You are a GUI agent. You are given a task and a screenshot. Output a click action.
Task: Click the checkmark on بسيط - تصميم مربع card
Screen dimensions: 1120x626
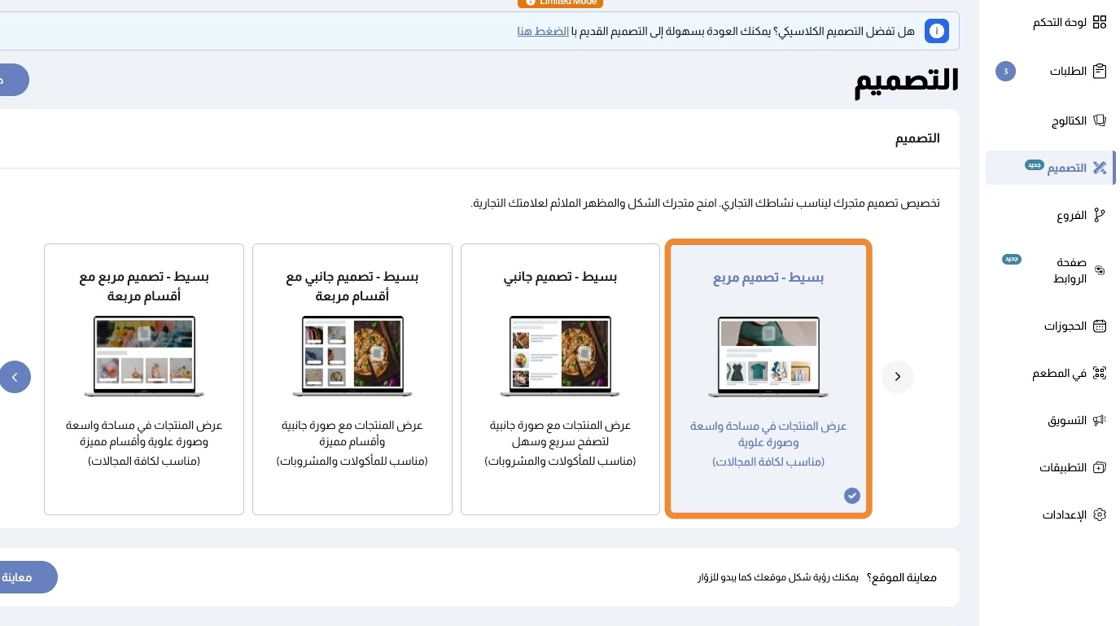[x=851, y=495]
